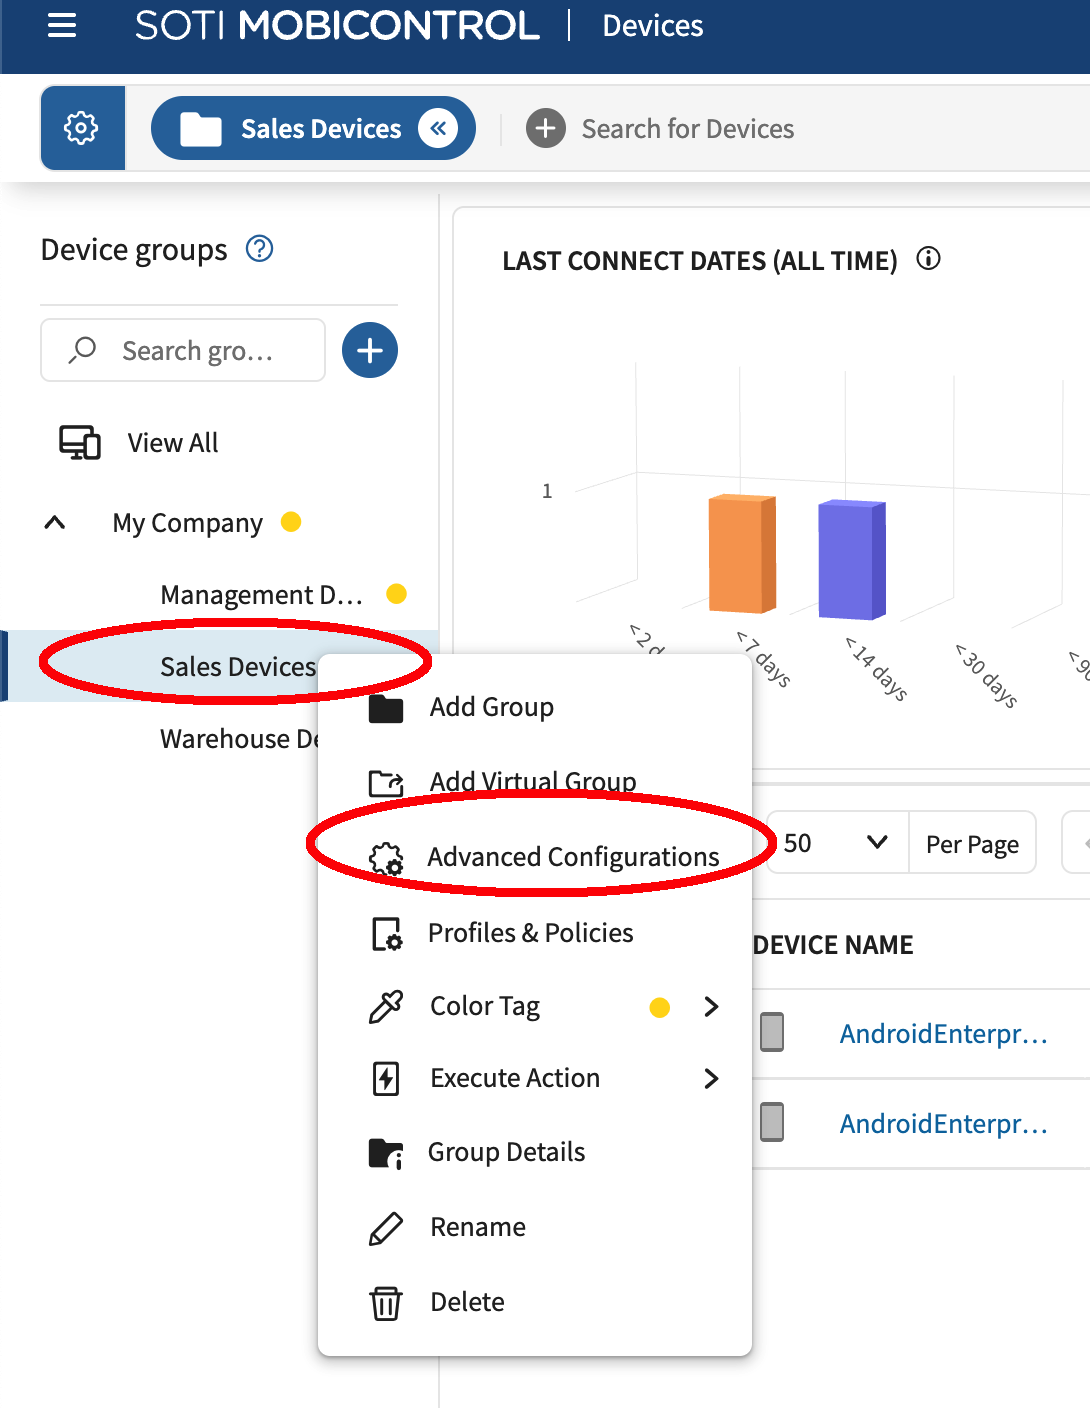This screenshot has height=1408, width=1090.
Task: Click the Advanced Configurations gear icon
Action: 386,859
